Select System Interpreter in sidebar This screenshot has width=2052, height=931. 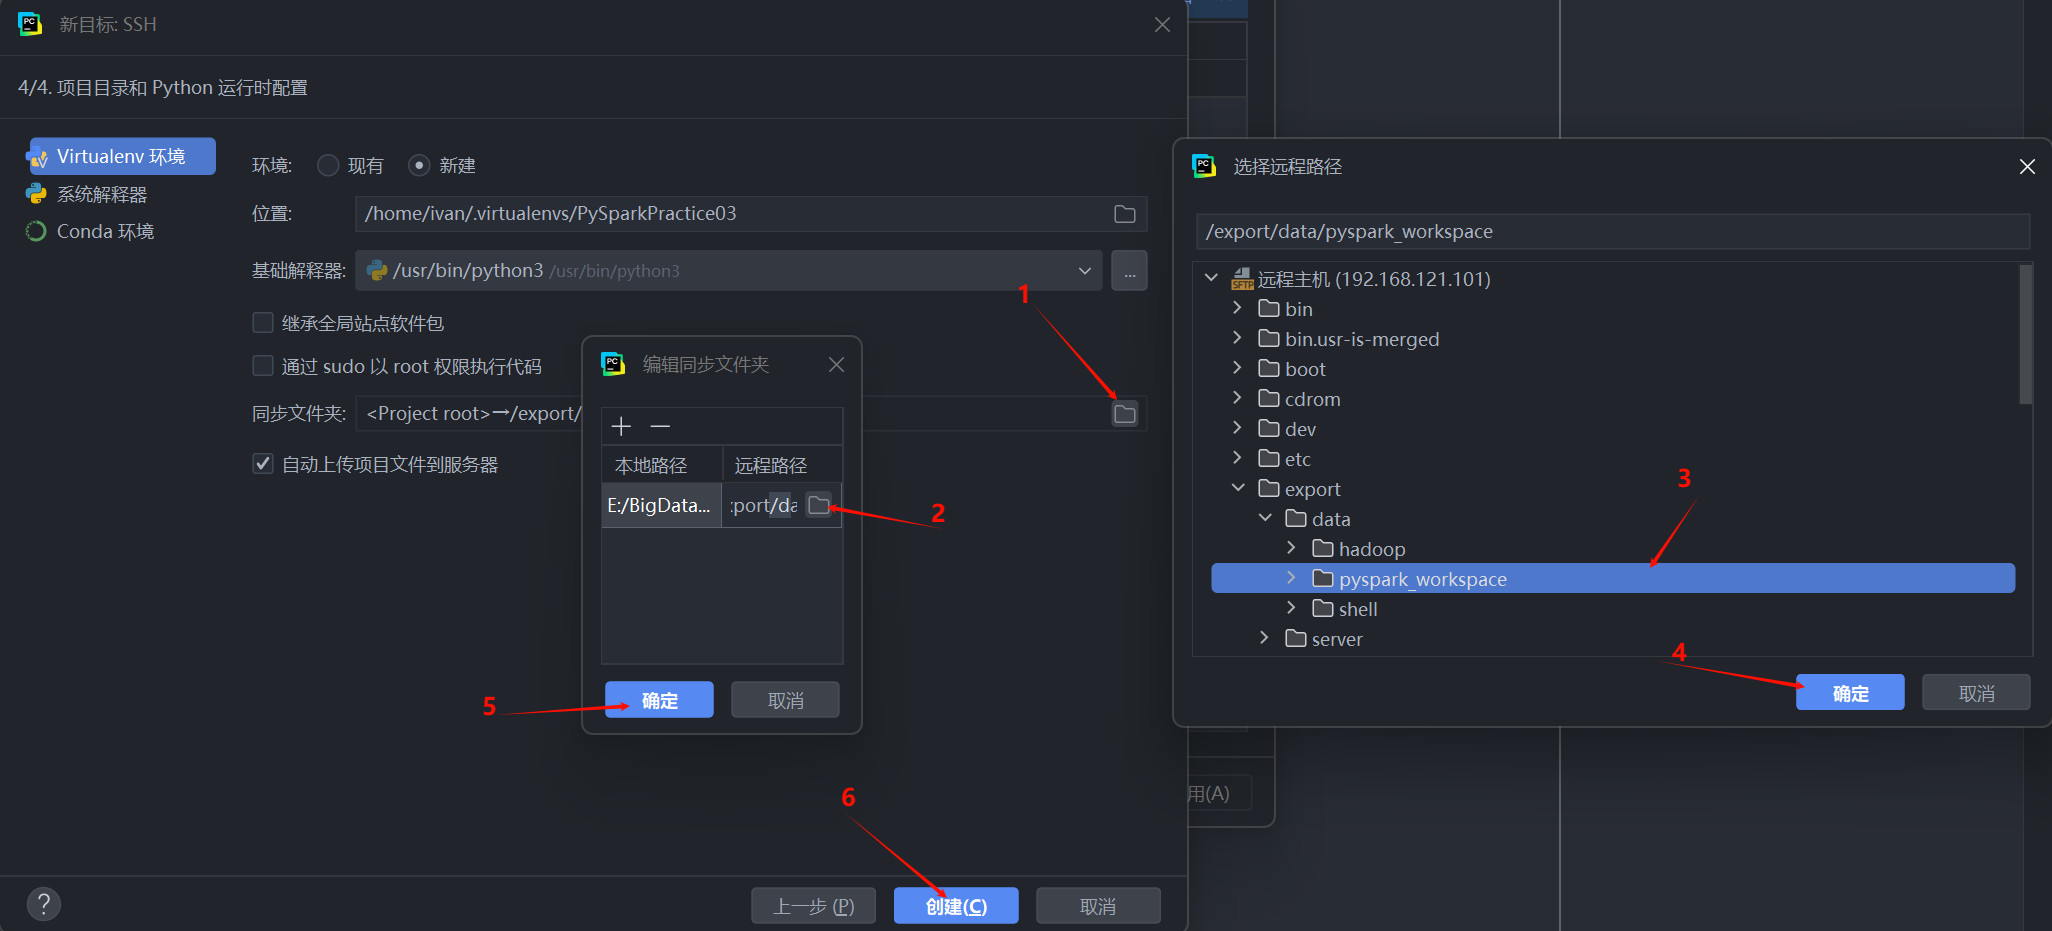(102, 194)
